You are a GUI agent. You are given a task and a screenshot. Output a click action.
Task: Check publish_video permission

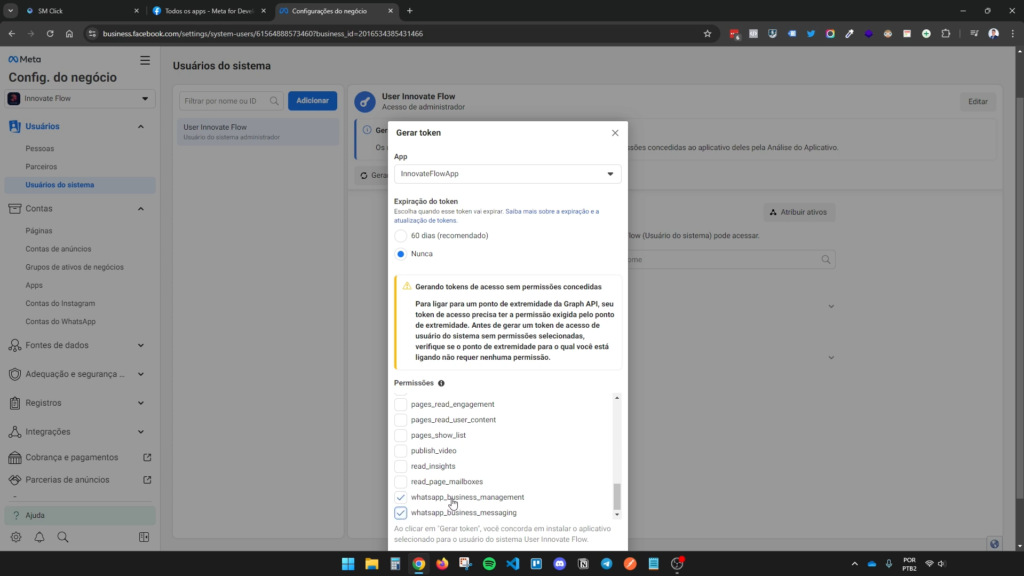pos(400,451)
